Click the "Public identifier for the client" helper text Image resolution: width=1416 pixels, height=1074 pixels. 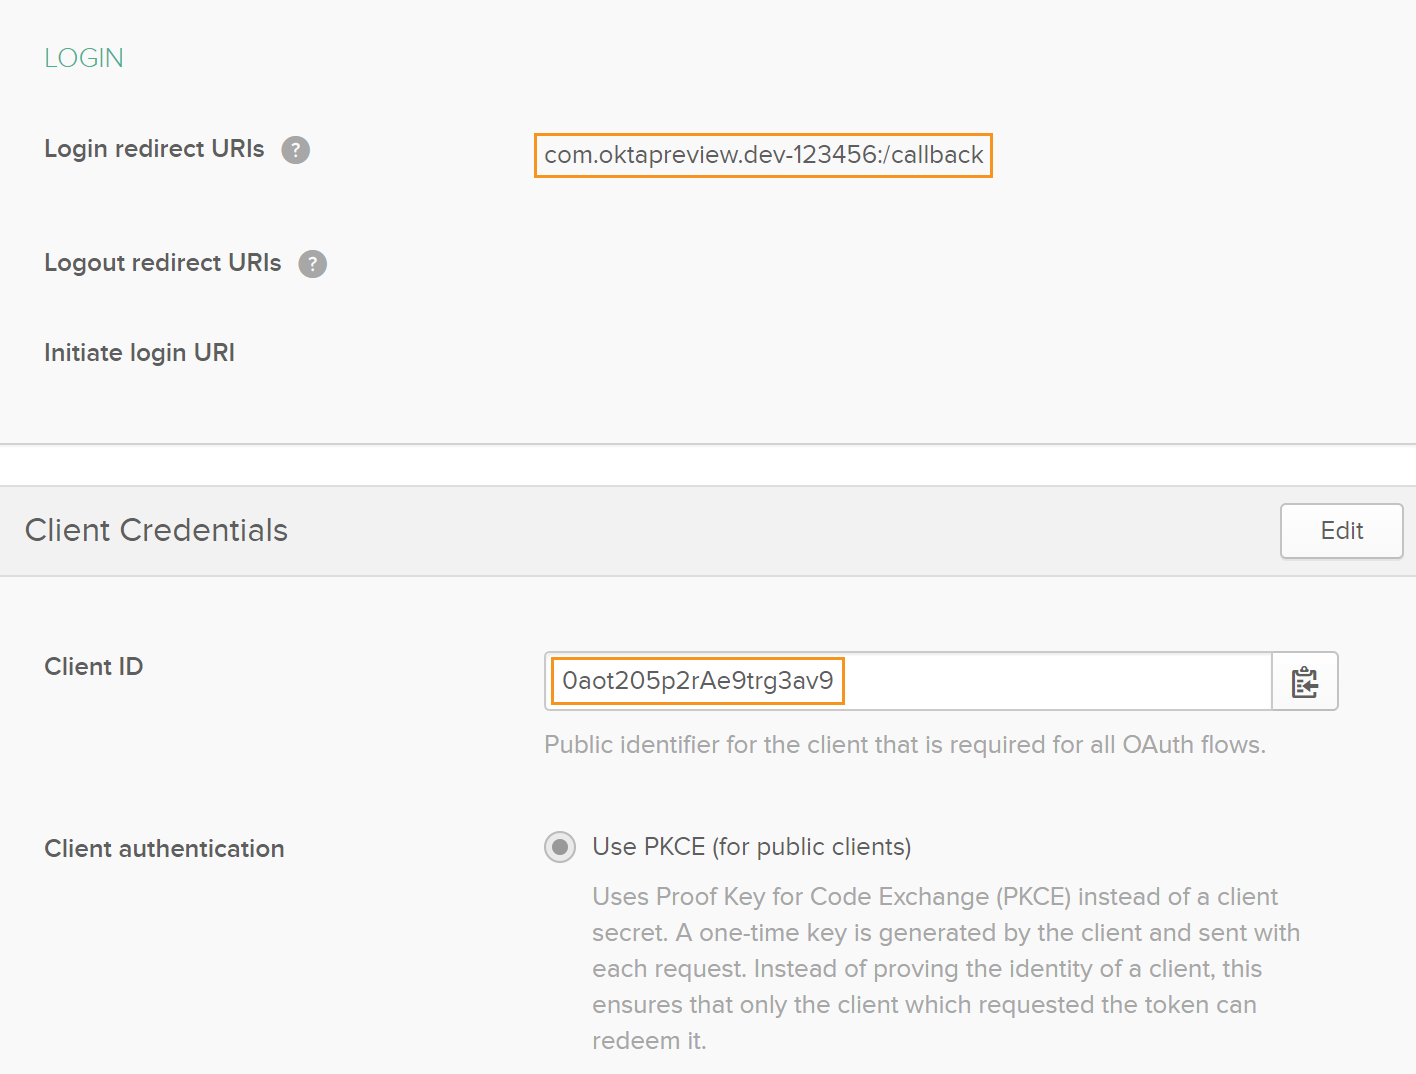pos(904,745)
